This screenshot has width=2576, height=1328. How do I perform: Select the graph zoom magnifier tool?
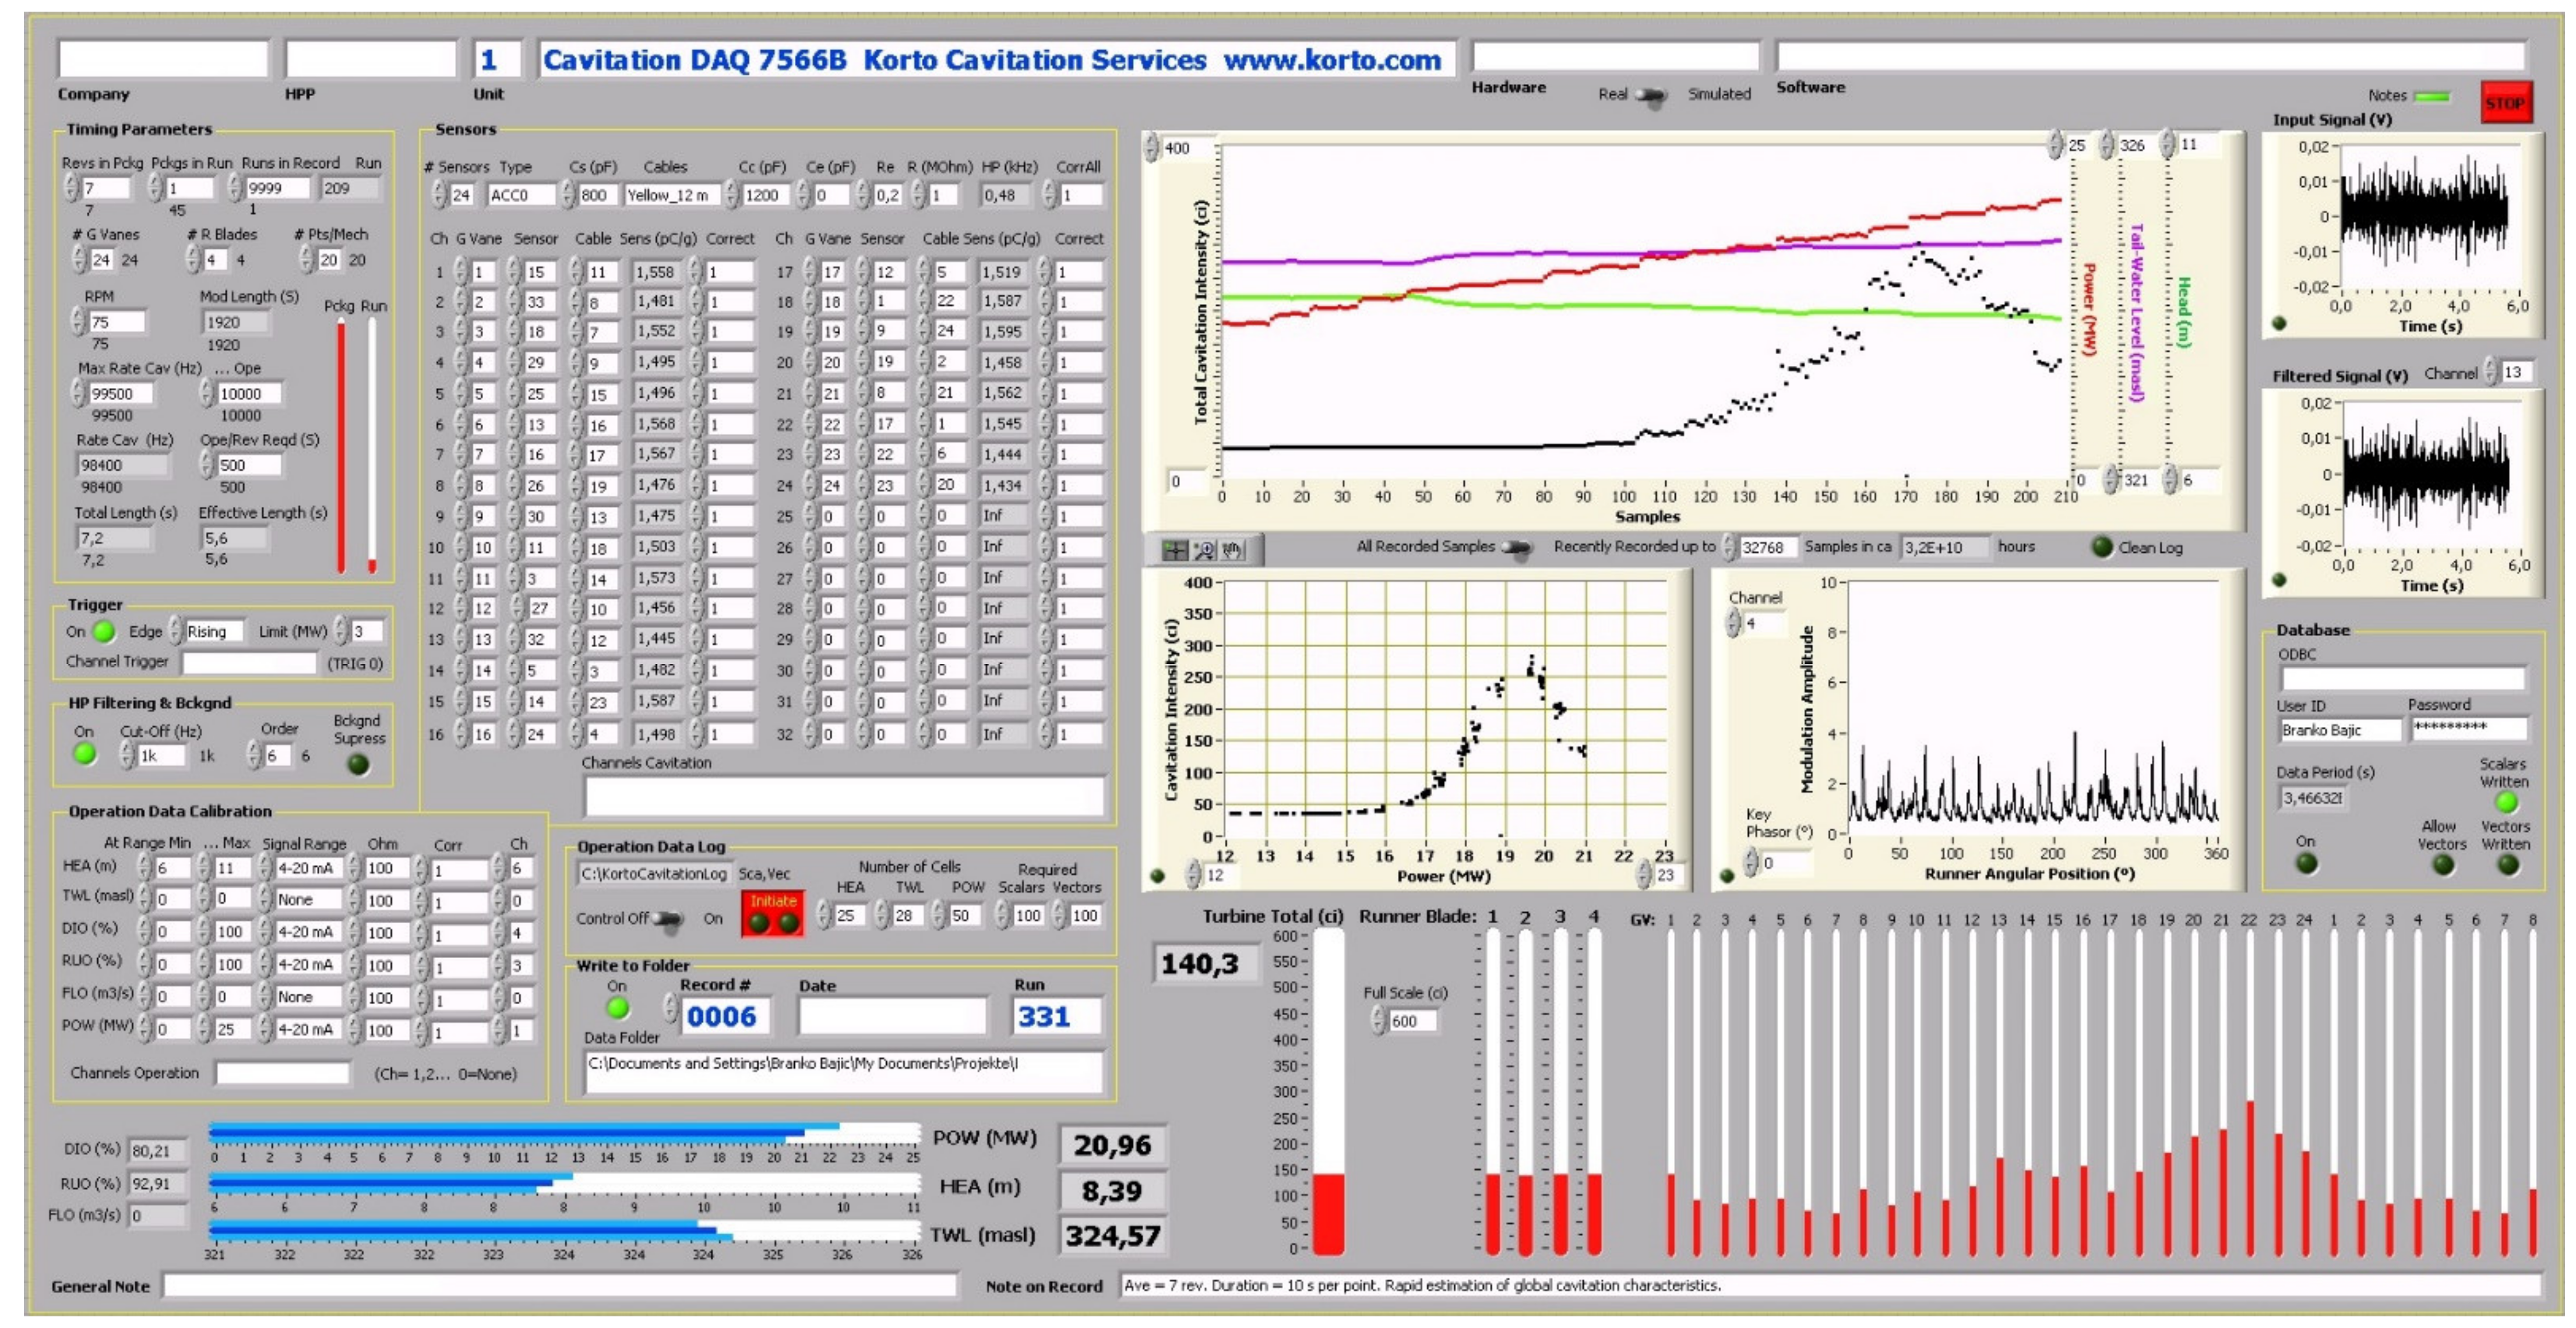click(x=1204, y=550)
